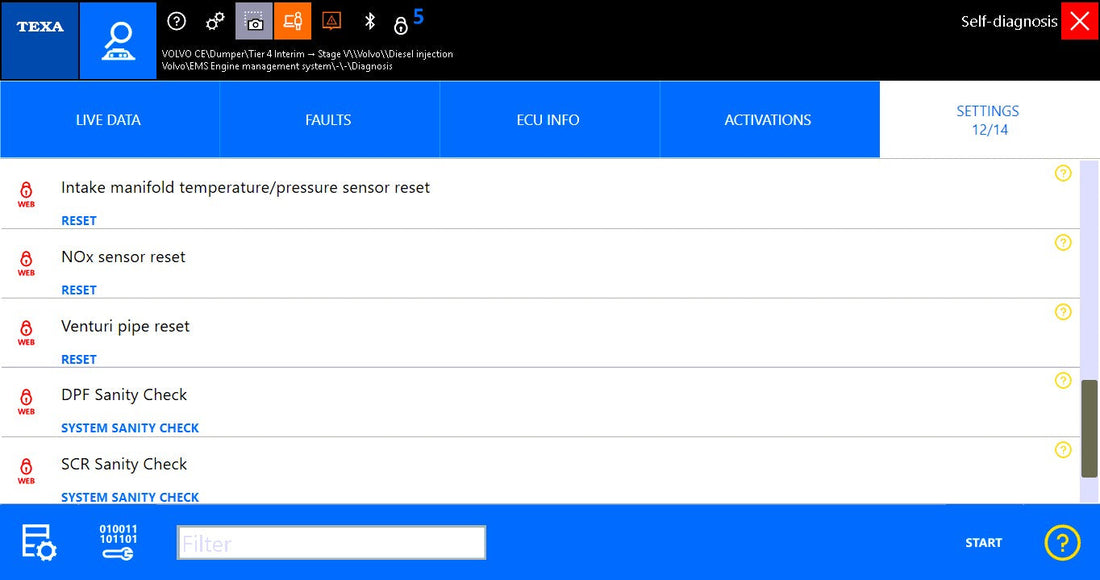The height and width of the screenshot is (580, 1100).
Task: Open help for NOx sensor reset row
Action: coord(1063,243)
